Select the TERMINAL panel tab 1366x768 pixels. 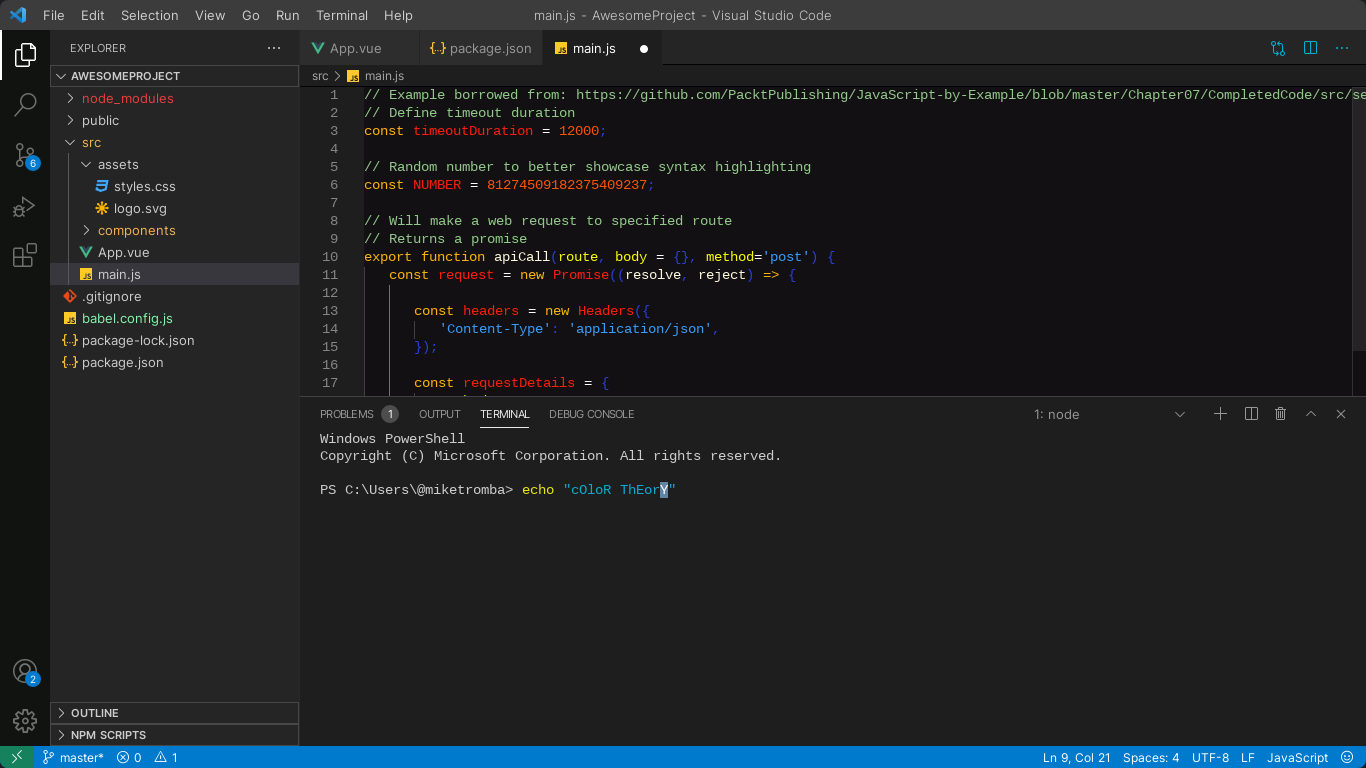[505, 414]
